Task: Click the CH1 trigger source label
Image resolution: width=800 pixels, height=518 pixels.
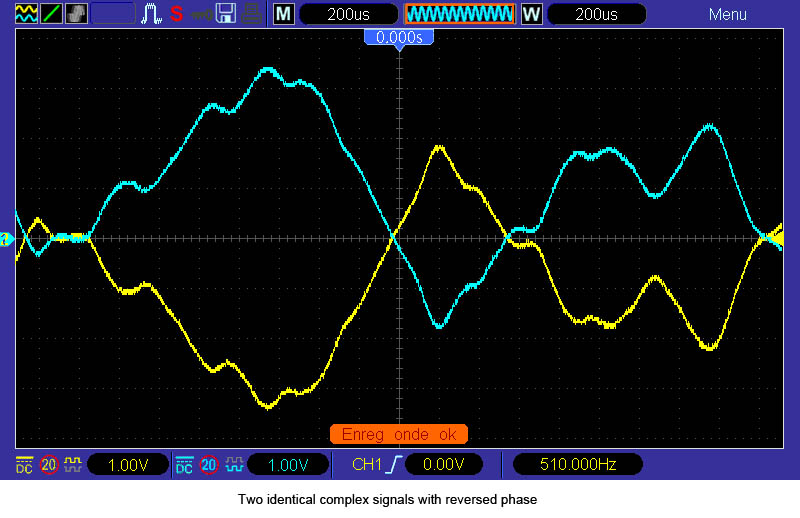Action: [368, 464]
